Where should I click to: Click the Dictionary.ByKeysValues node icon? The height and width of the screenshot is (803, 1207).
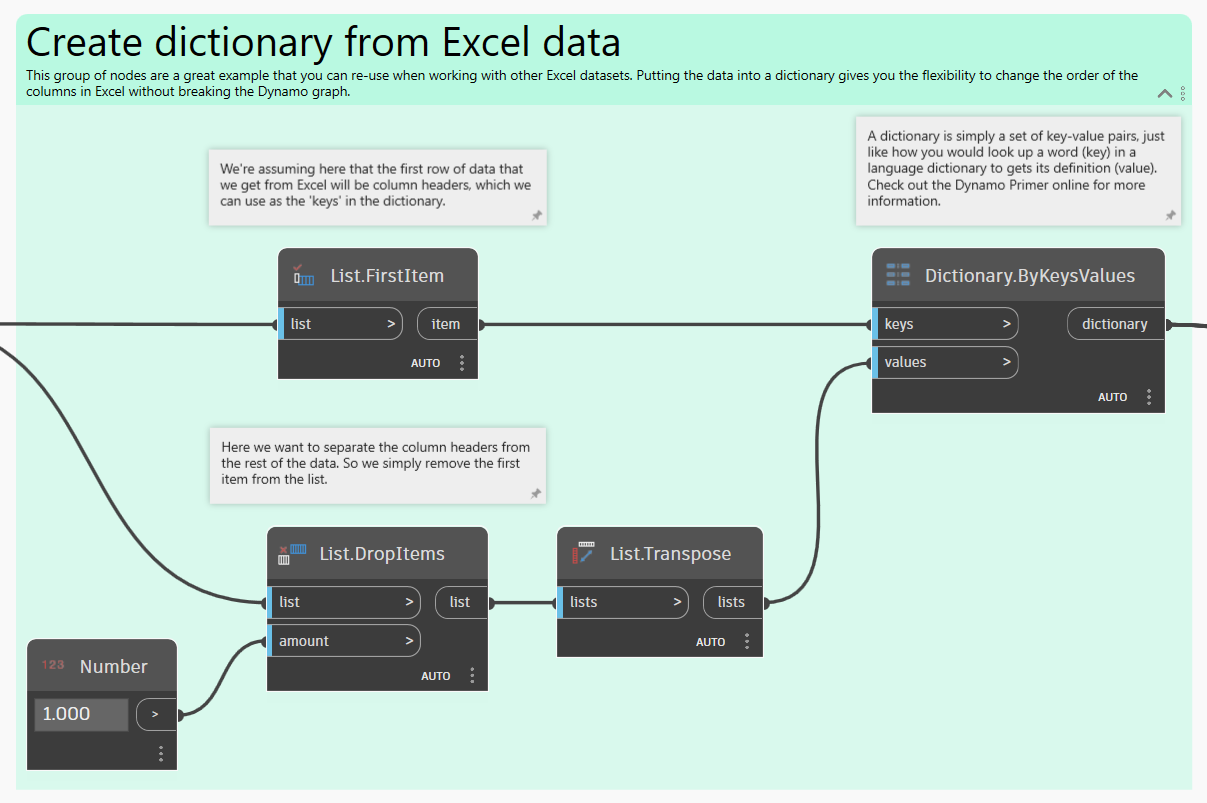point(898,275)
